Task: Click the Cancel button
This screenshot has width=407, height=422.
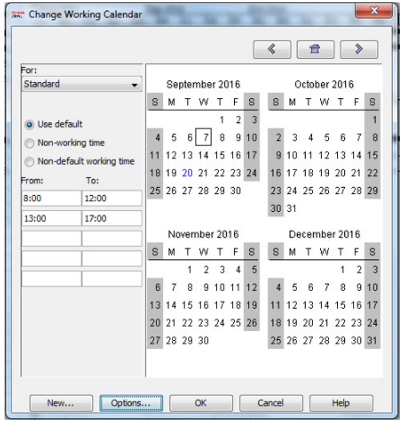Action: [271, 403]
